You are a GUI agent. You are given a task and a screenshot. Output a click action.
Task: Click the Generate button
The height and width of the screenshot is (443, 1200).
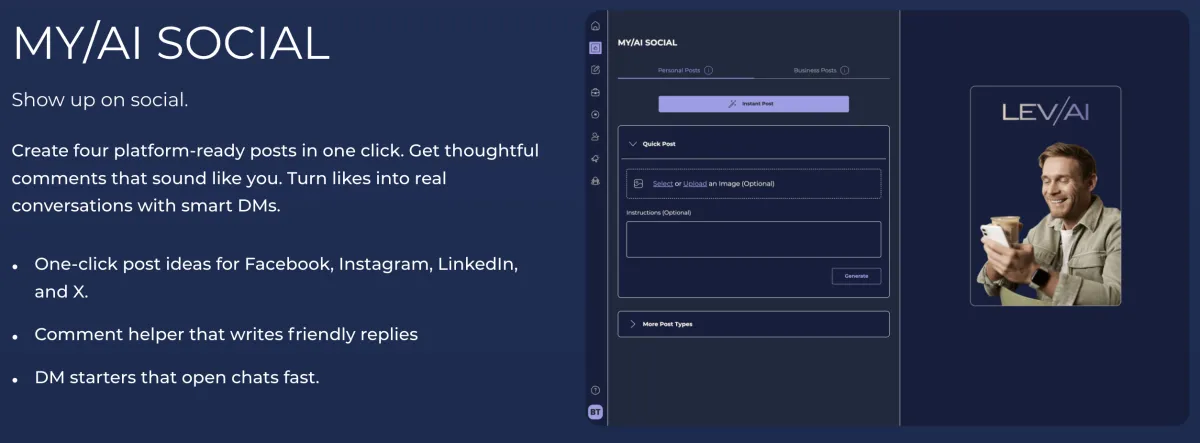tap(856, 276)
